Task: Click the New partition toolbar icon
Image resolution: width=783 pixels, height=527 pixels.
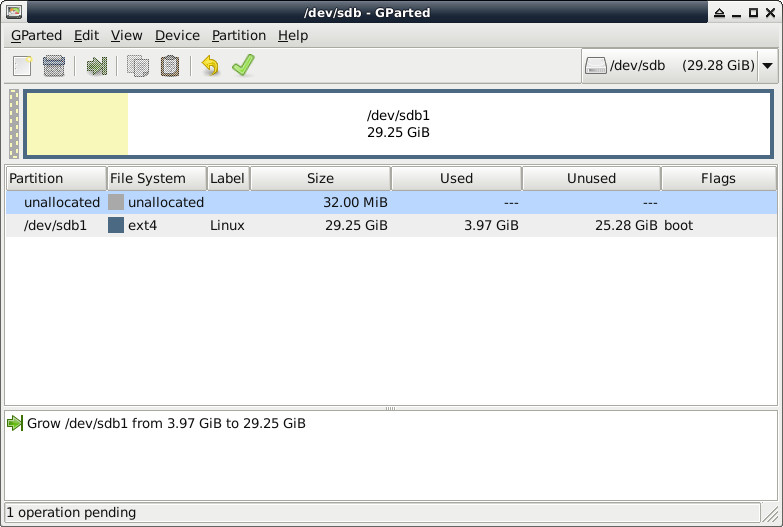Action: pyautogui.click(x=22, y=66)
